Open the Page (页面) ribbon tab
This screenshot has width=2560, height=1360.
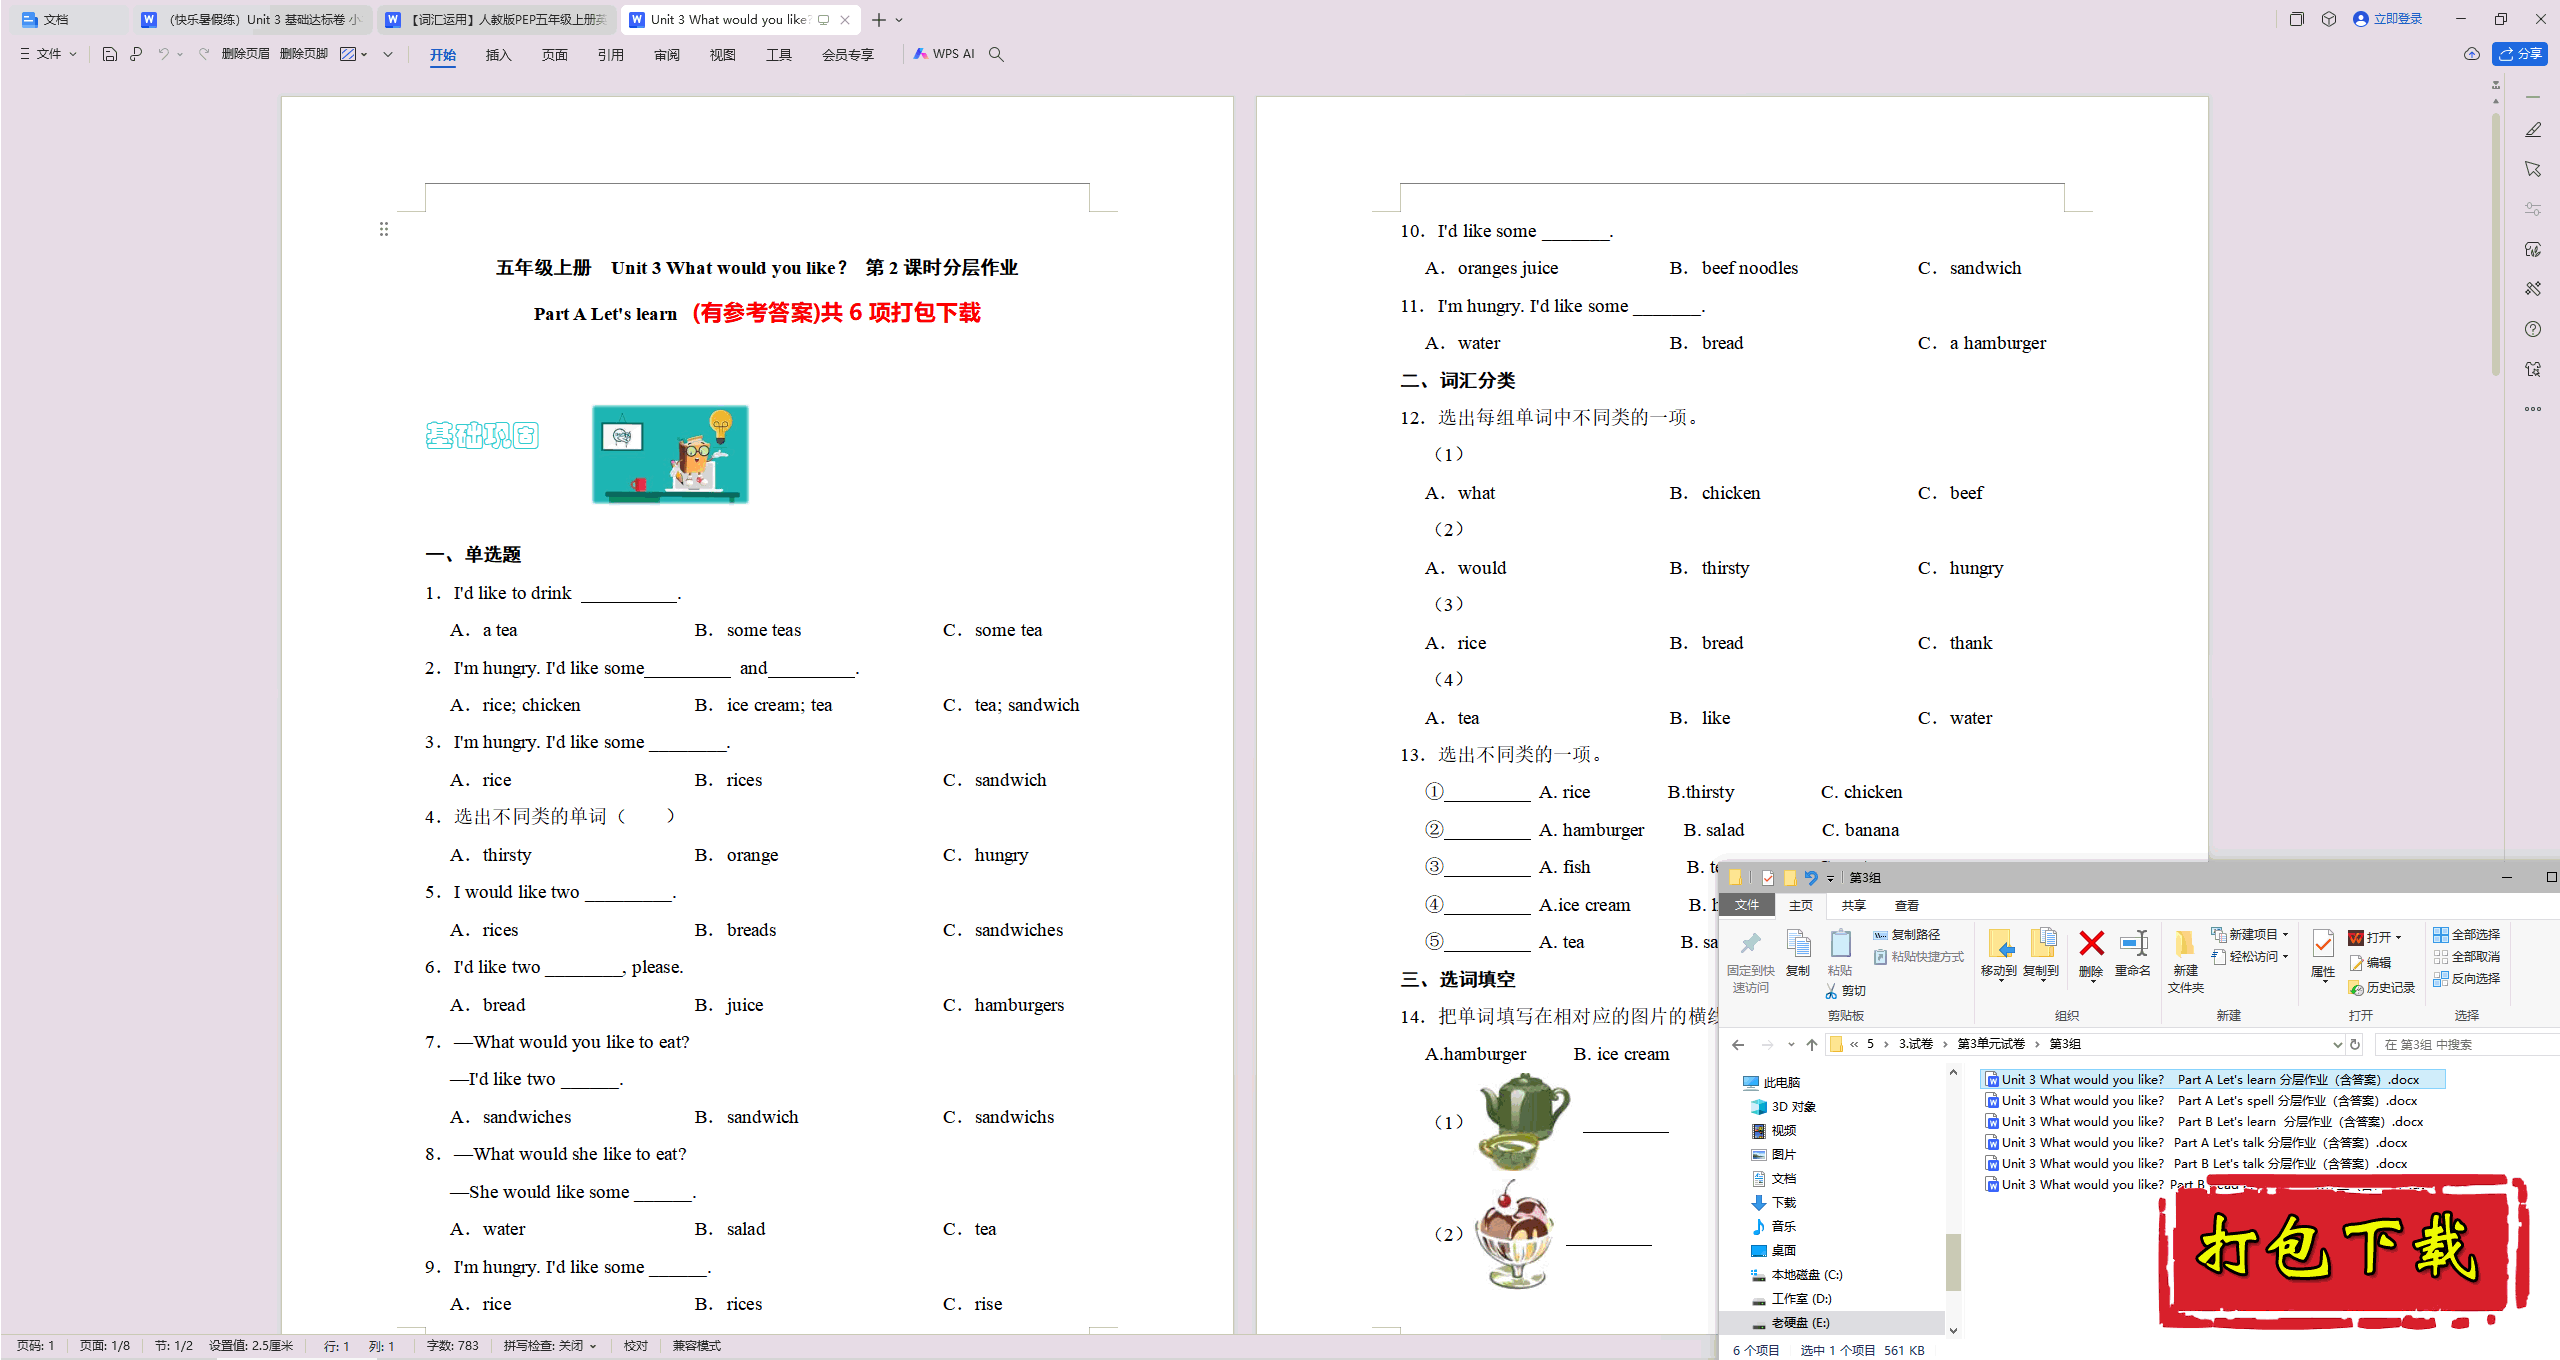(x=554, y=55)
